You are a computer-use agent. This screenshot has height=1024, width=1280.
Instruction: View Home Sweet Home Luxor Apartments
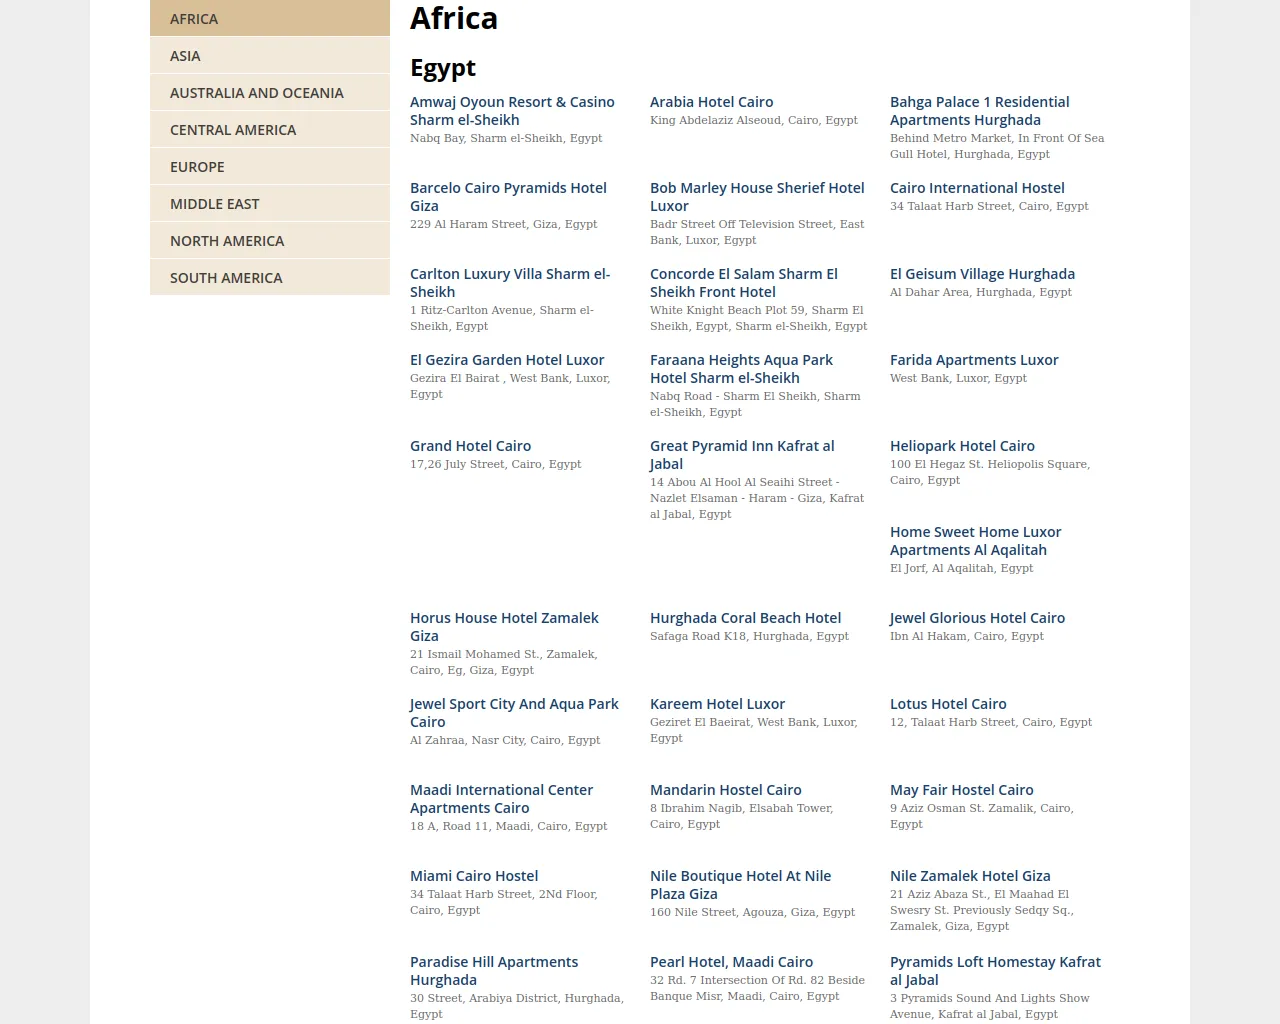[975, 541]
